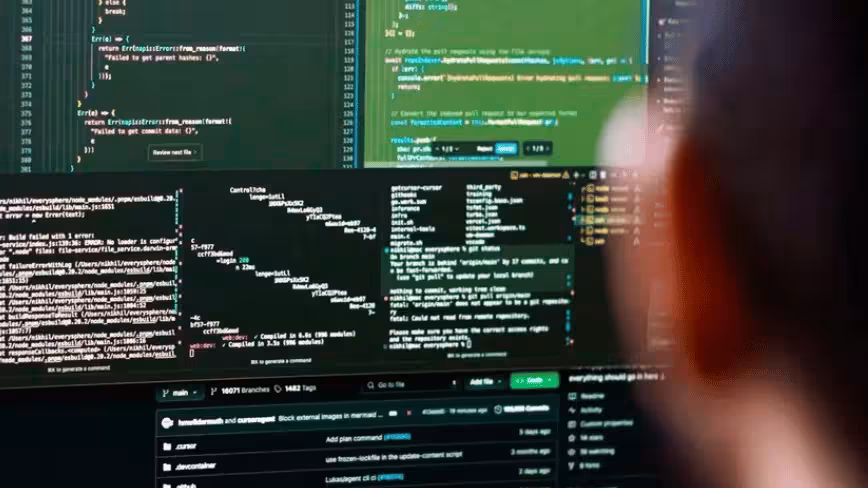Click the stars count in sidebar
This screenshot has height=488, width=868.
591,438
